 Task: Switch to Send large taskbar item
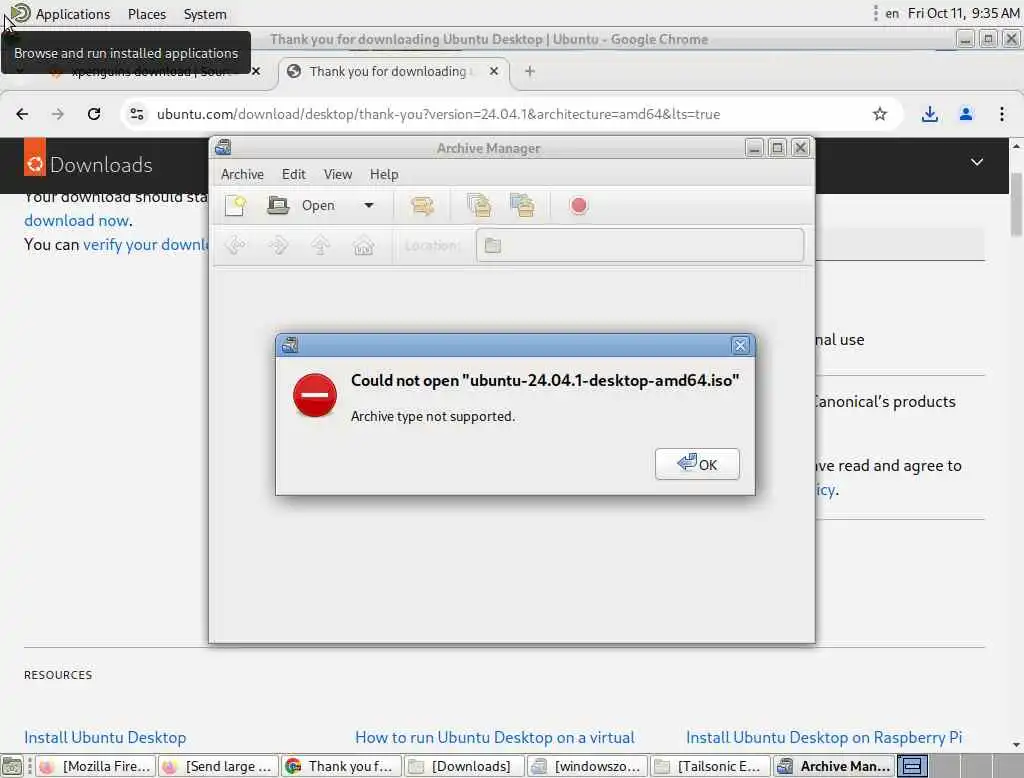(218, 766)
